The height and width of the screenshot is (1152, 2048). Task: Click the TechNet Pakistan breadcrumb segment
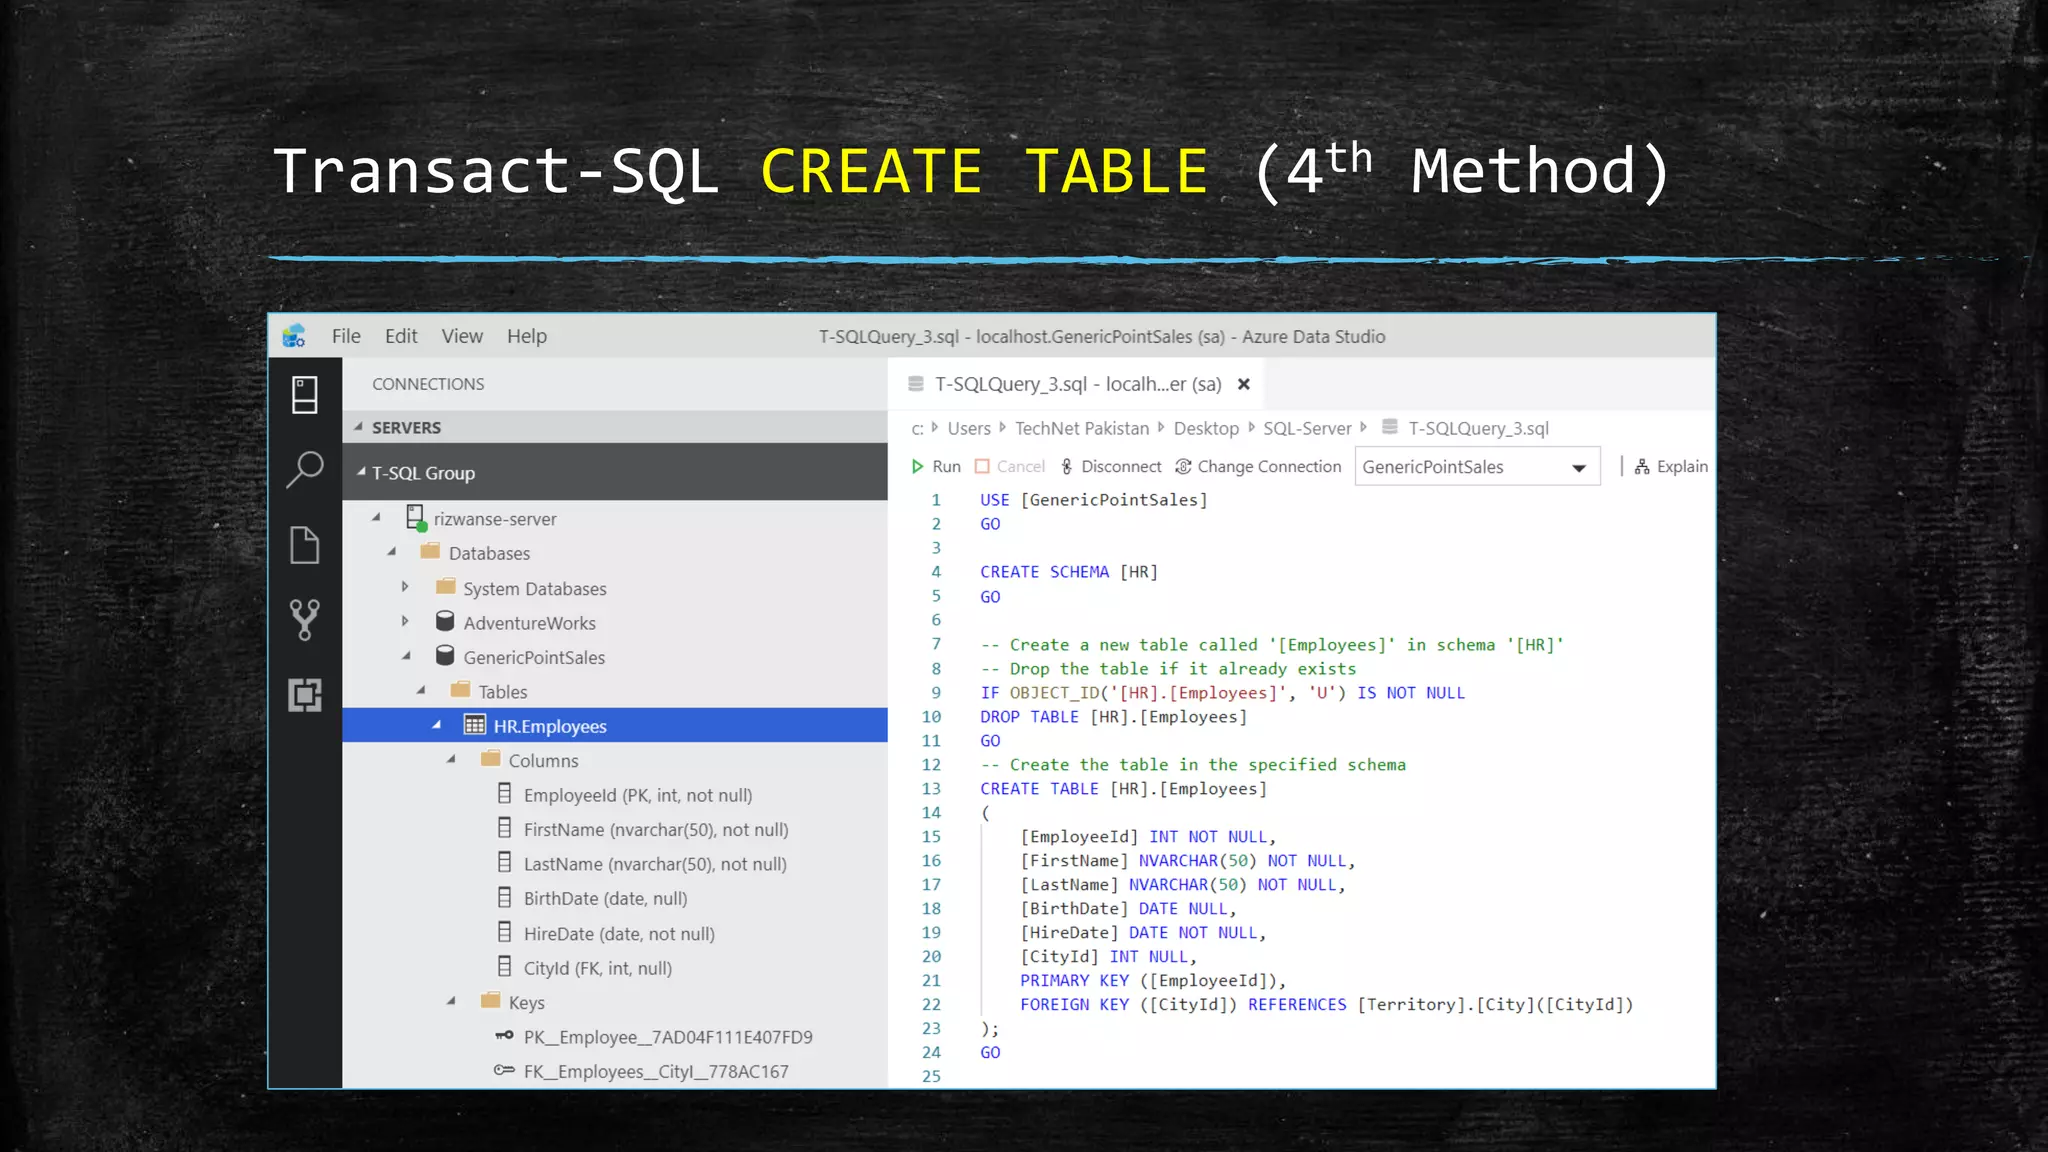pos(1082,428)
